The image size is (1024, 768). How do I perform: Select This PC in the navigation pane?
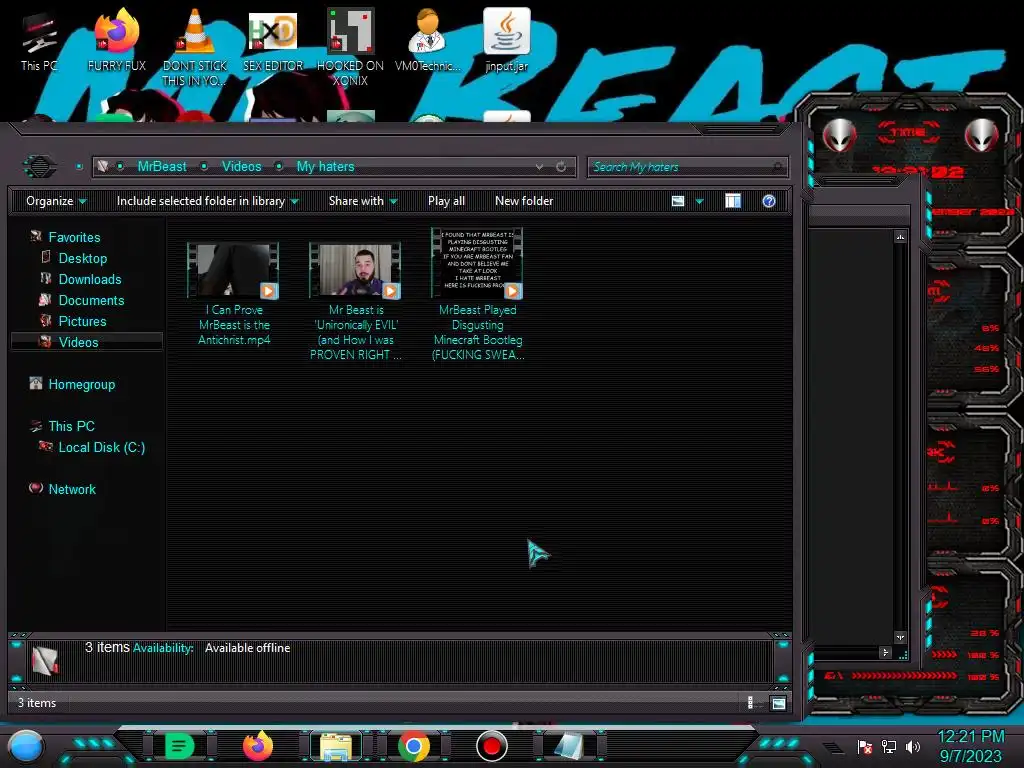[x=71, y=426]
